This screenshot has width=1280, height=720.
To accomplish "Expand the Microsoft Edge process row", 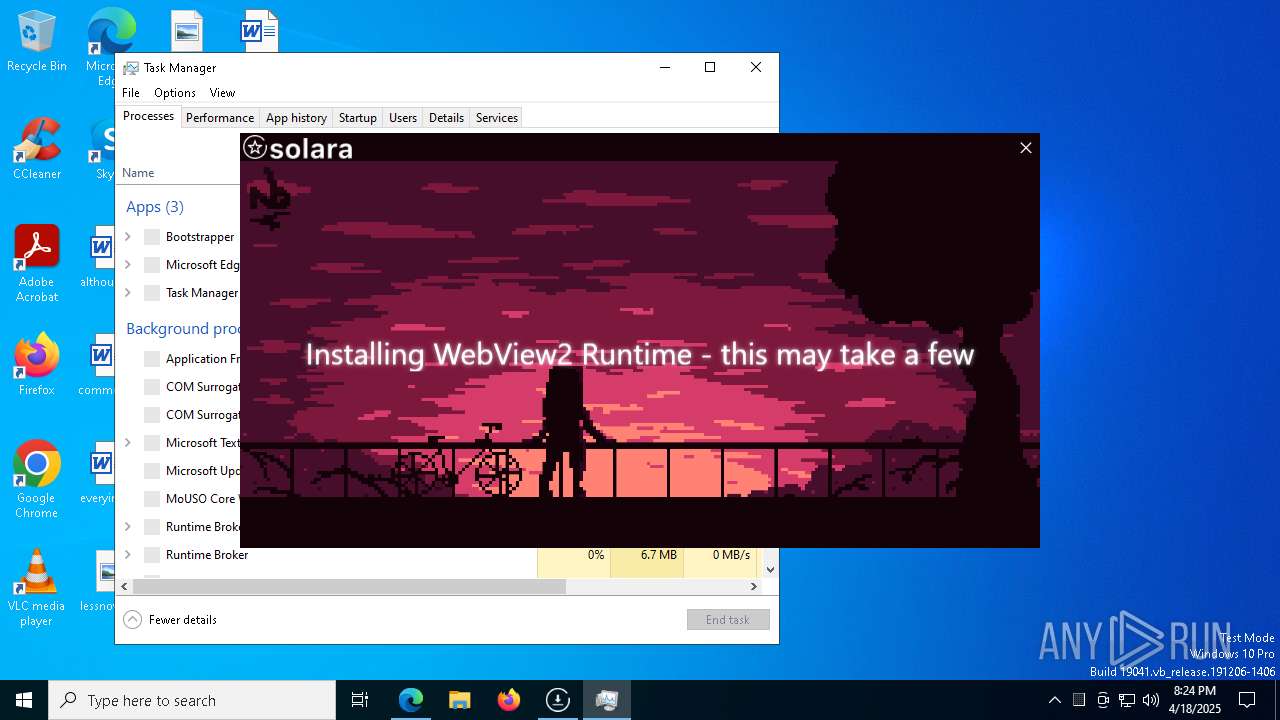I will [x=128, y=265].
